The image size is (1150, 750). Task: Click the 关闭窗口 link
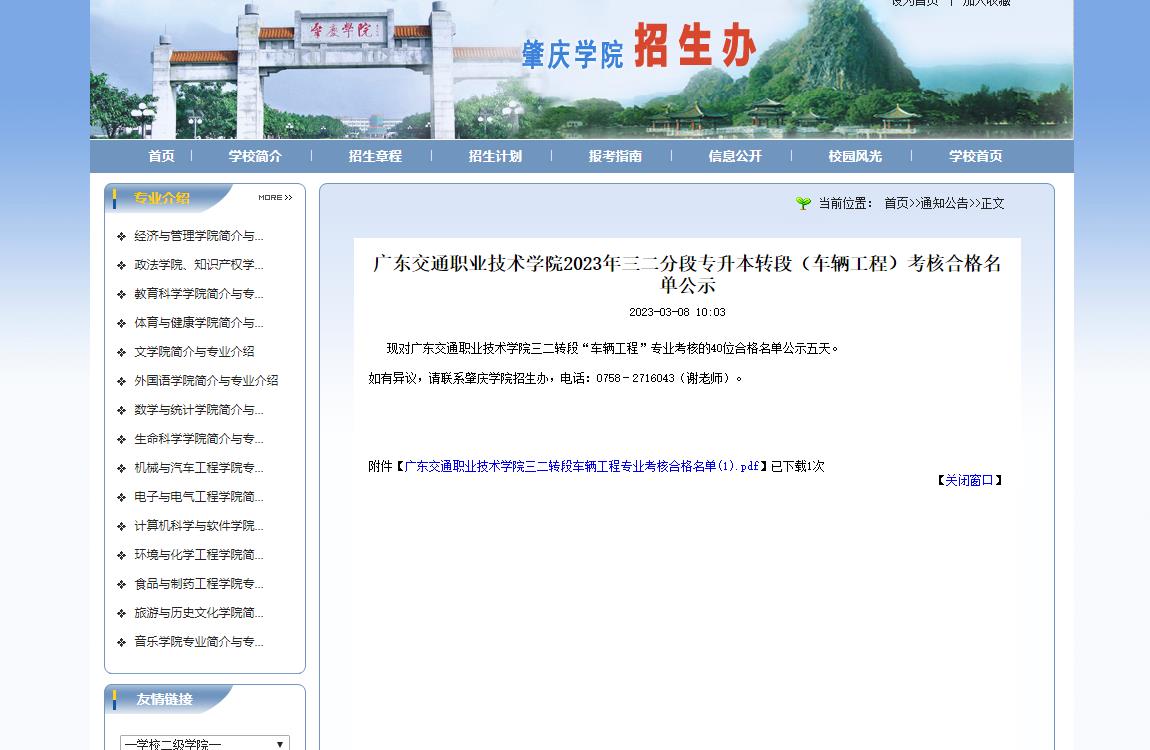(x=969, y=480)
